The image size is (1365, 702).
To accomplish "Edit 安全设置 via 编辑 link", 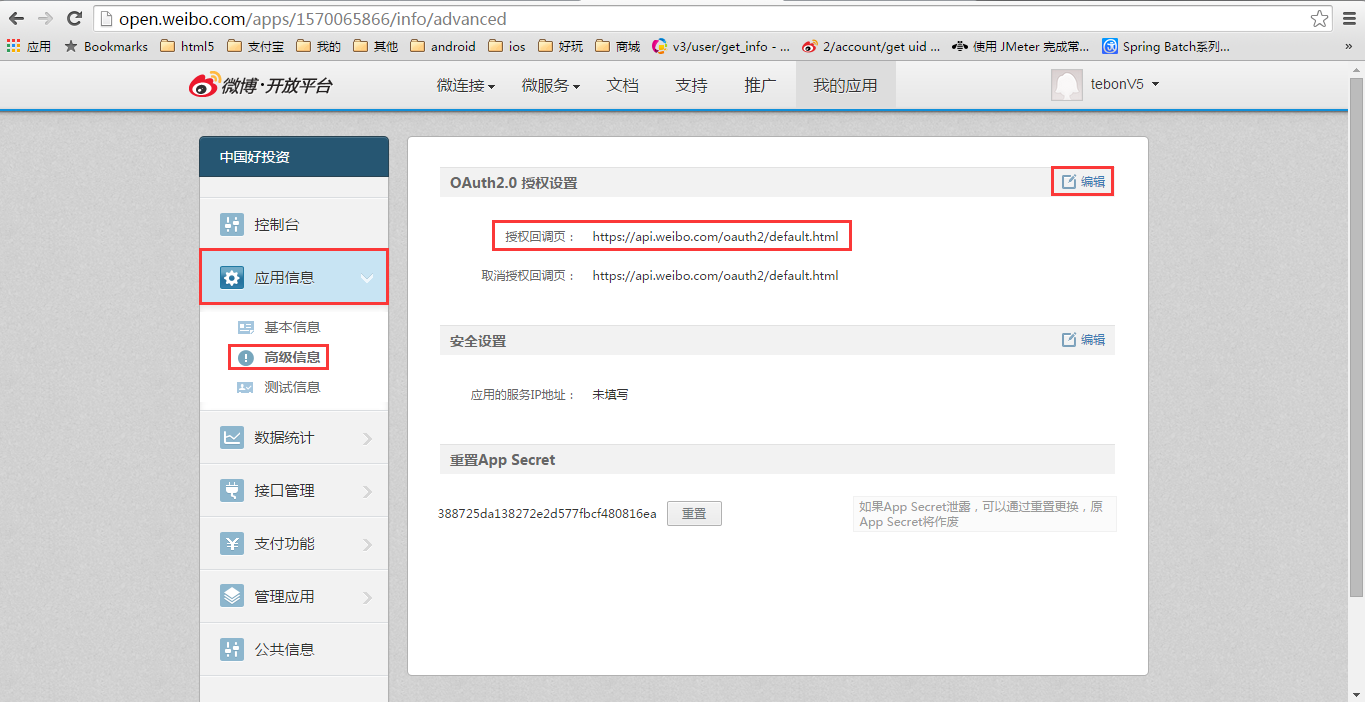I will click(1083, 340).
